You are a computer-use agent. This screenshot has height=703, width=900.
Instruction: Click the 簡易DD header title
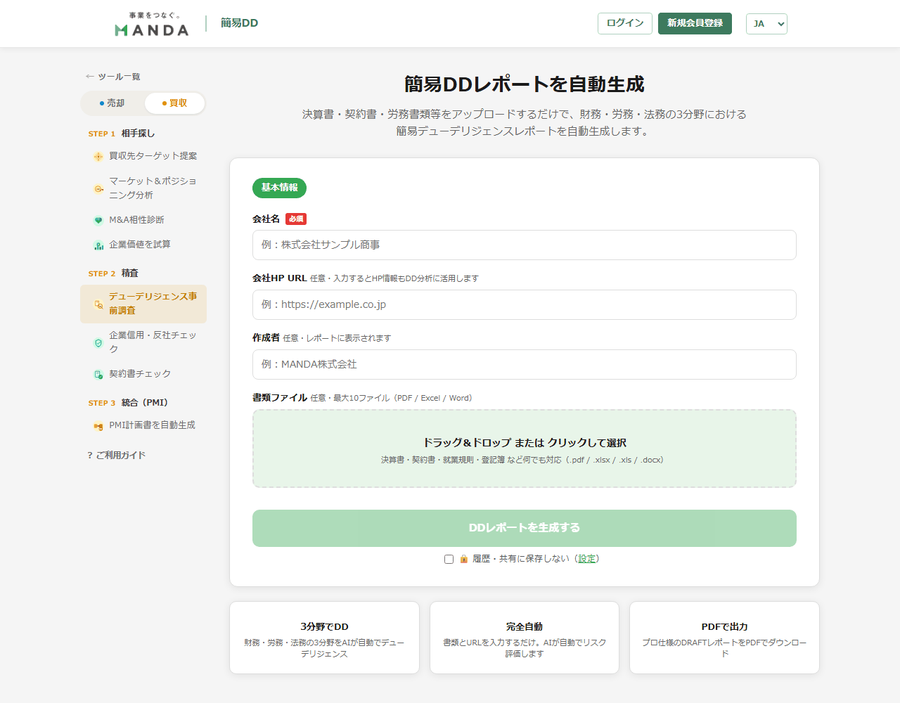point(239,24)
